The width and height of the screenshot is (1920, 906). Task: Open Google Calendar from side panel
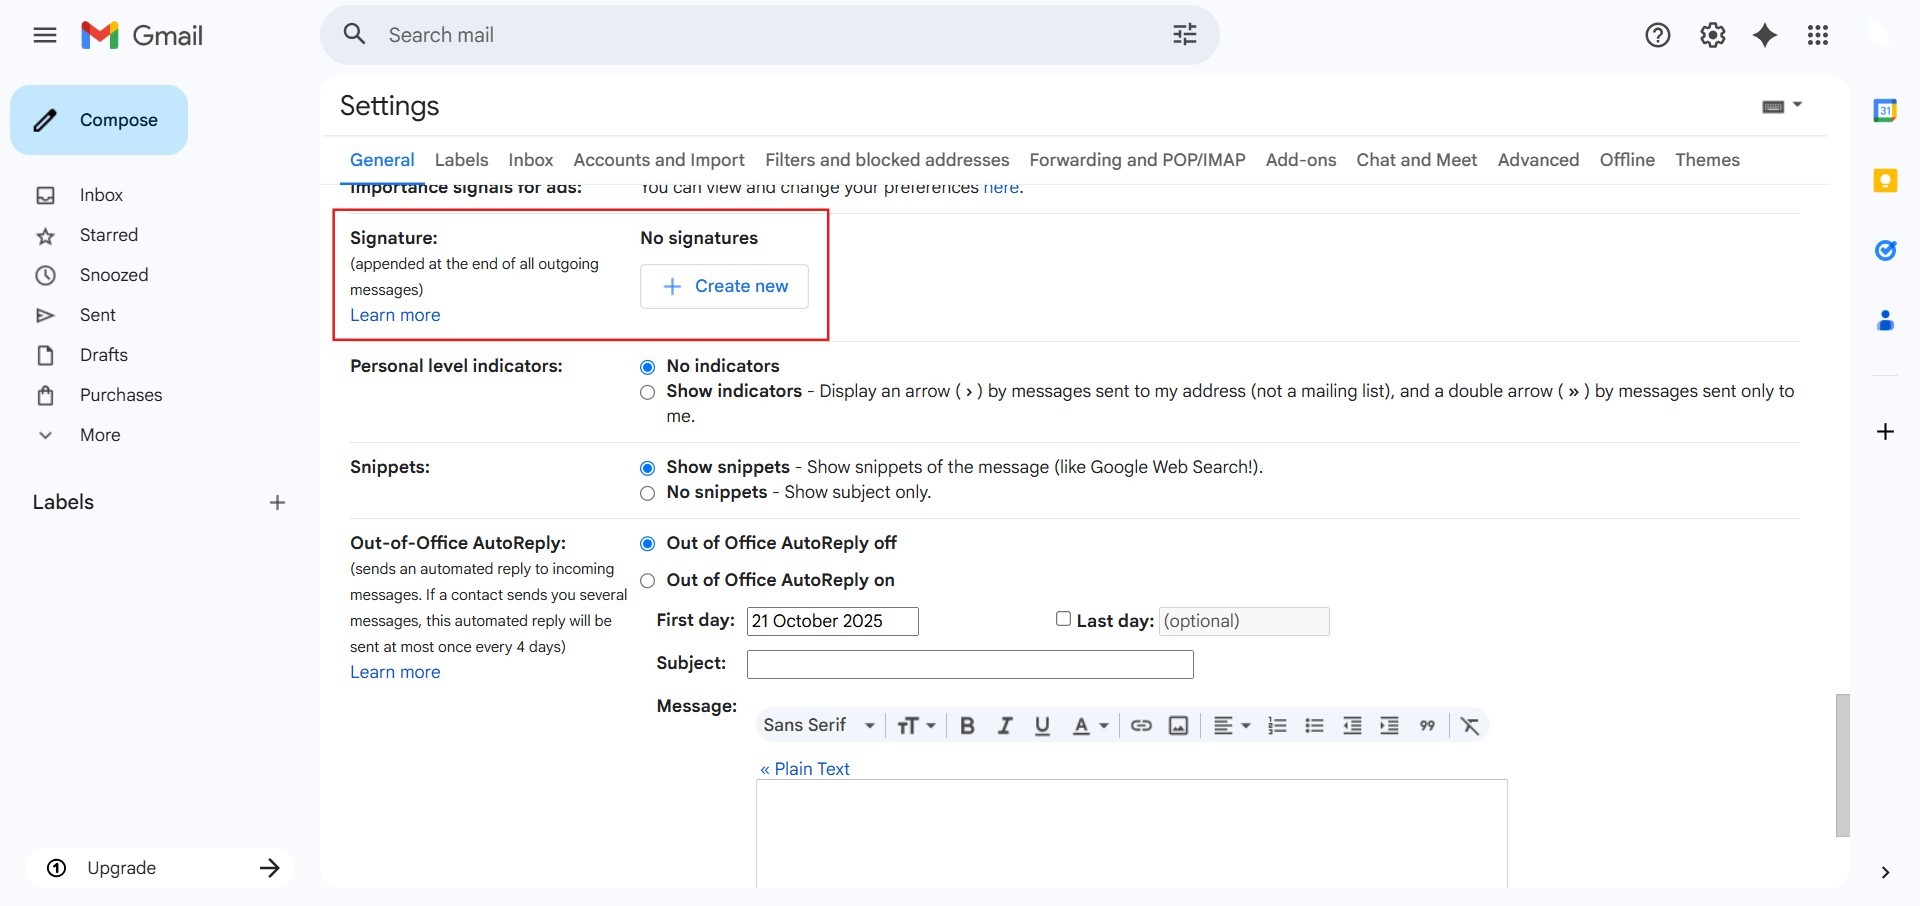click(x=1885, y=111)
